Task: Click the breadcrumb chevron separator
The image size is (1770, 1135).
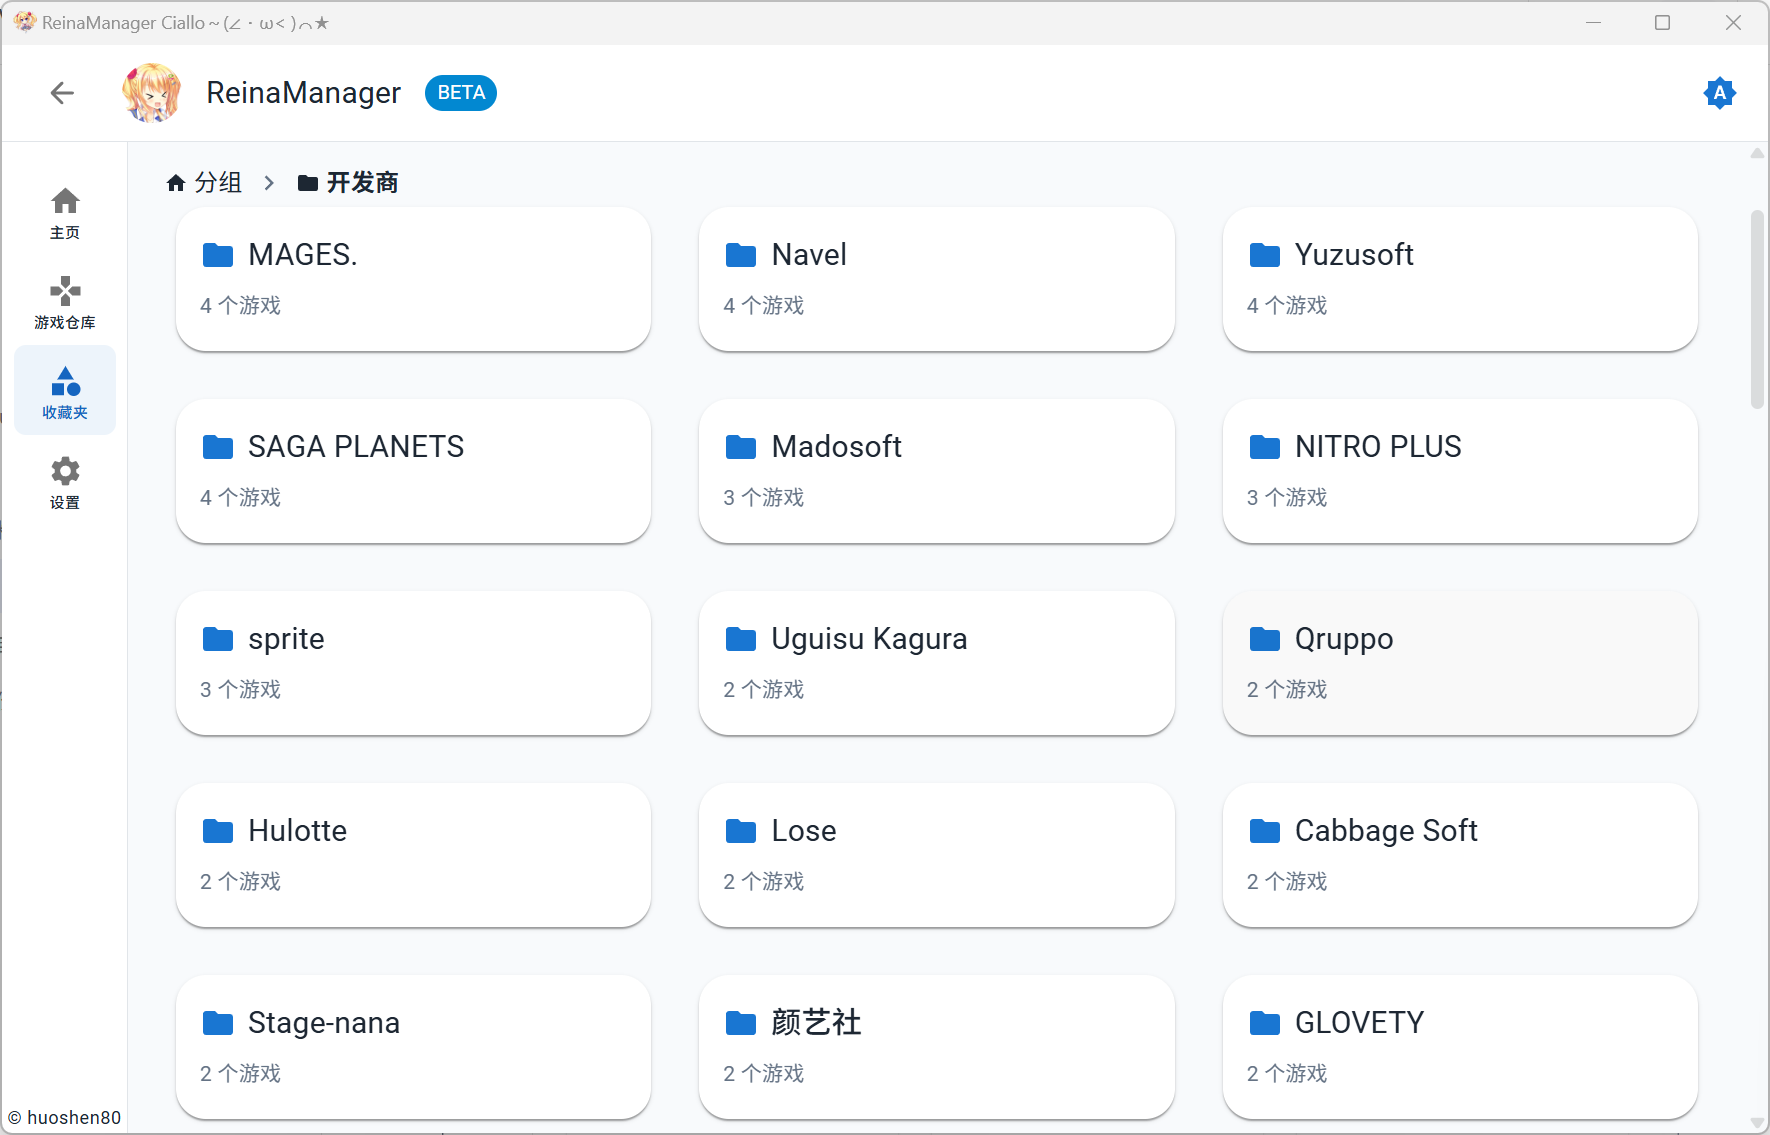Action: point(269,183)
